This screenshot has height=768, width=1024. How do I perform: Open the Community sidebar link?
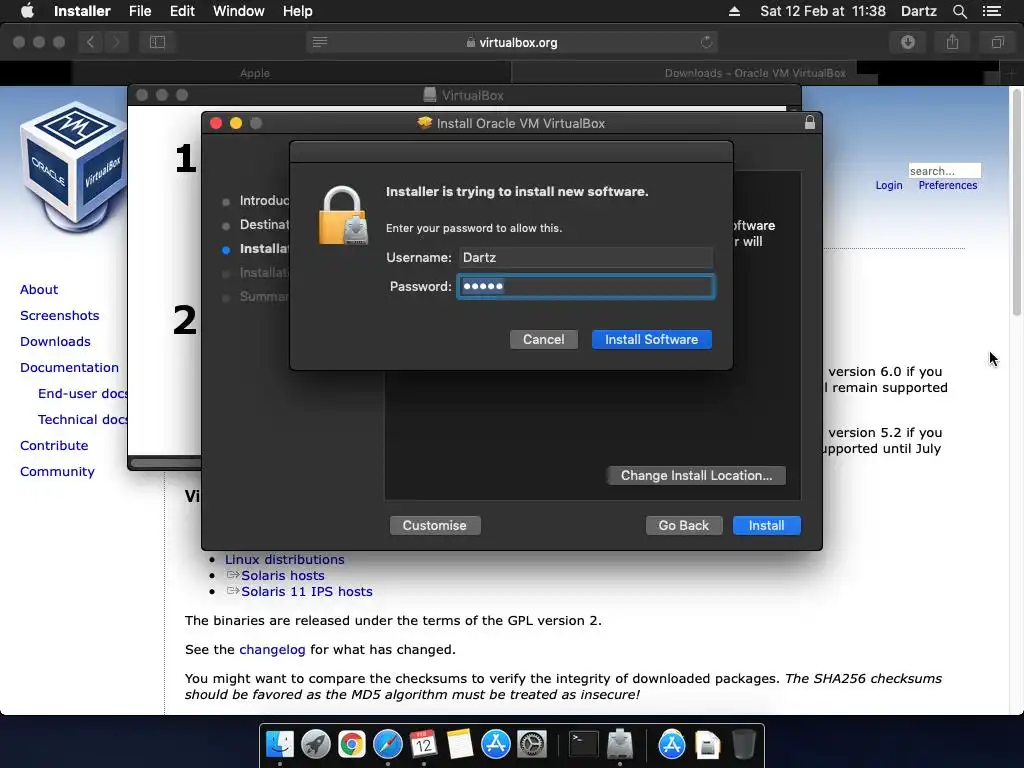pyautogui.click(x=57, y=472)
